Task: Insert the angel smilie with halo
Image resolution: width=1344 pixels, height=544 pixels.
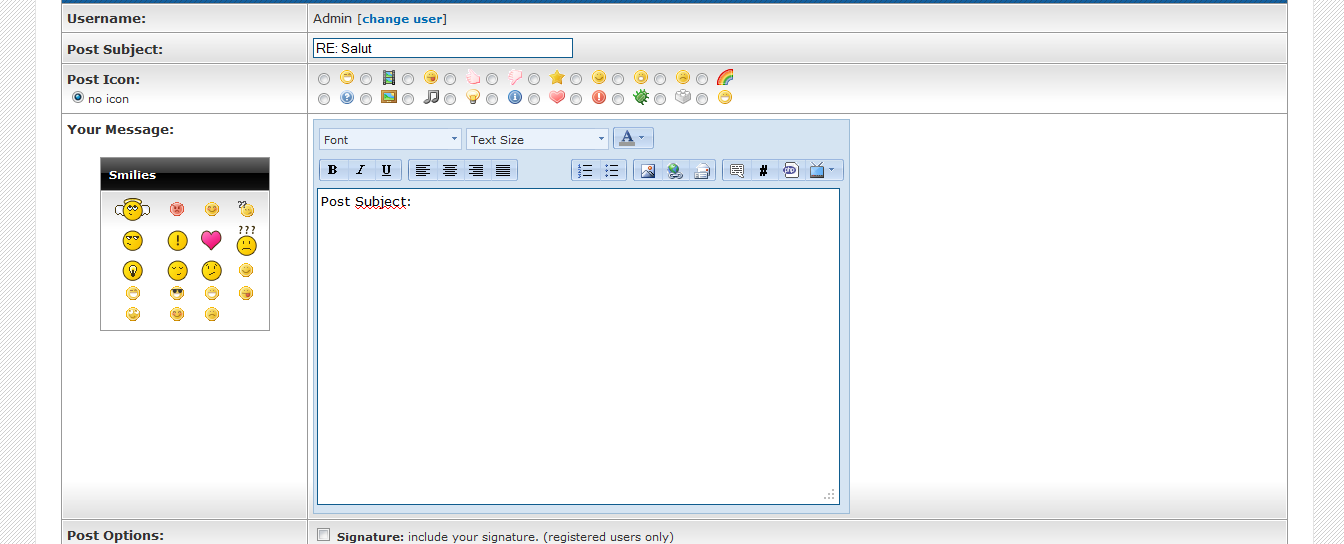Action: pyautogui.click(x=132, y=210)
